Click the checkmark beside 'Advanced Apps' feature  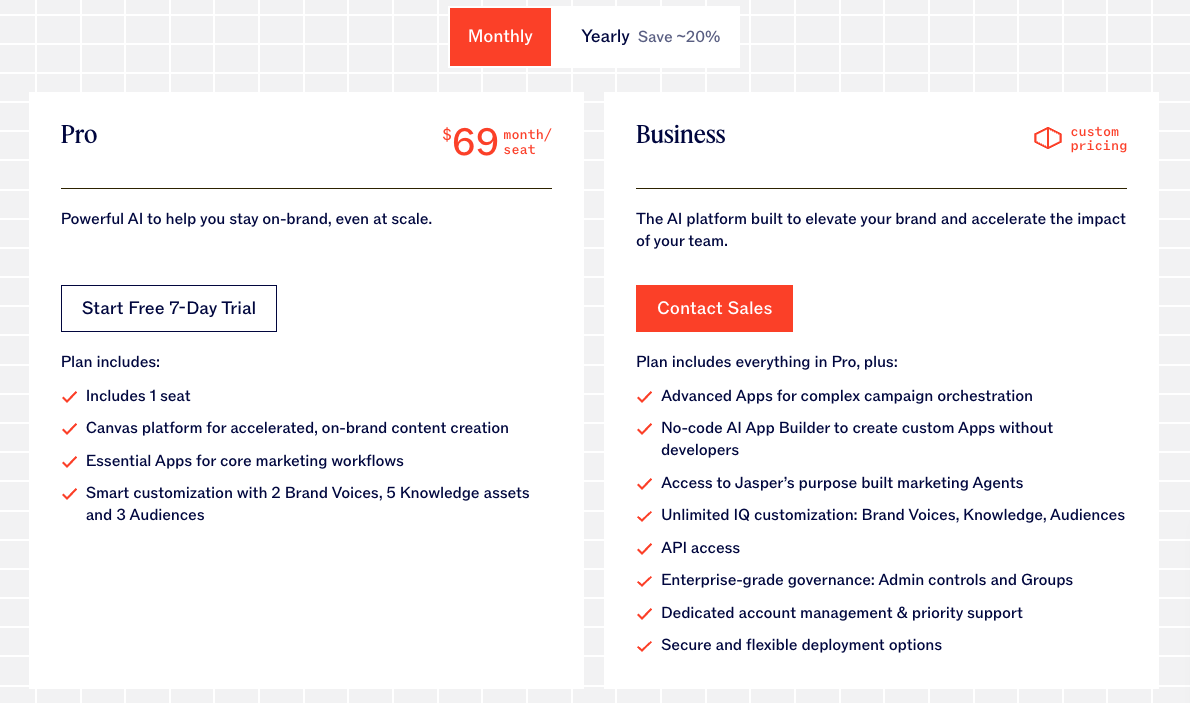tap(645, 397)
